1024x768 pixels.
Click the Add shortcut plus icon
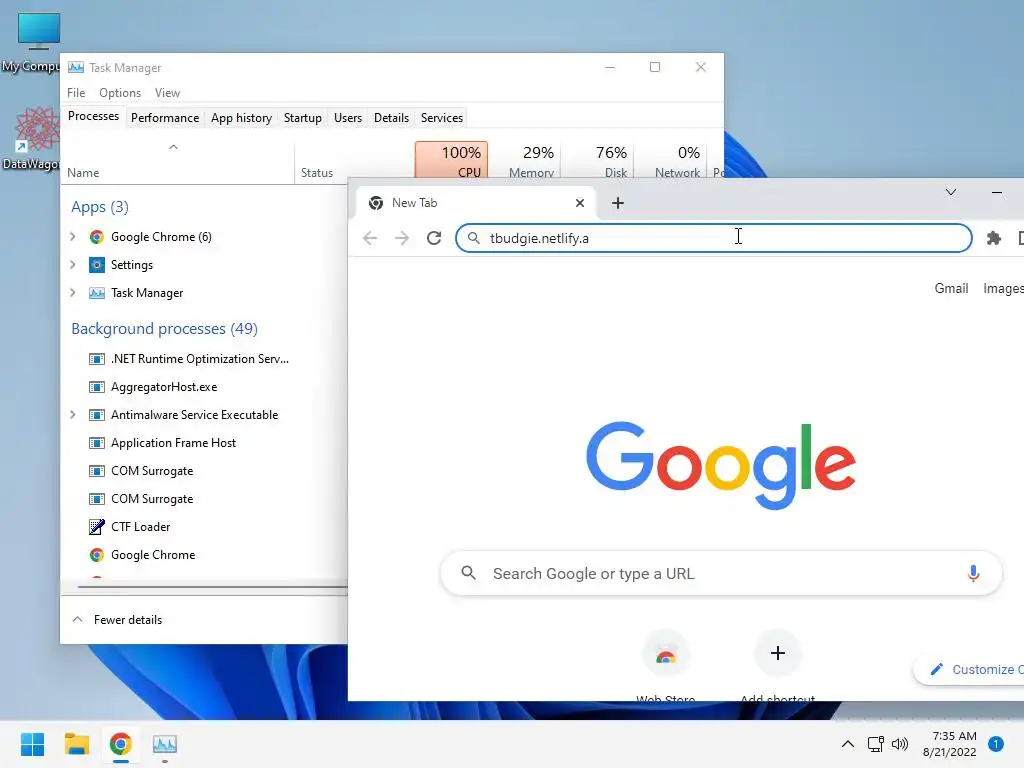(x=777, y=653)
